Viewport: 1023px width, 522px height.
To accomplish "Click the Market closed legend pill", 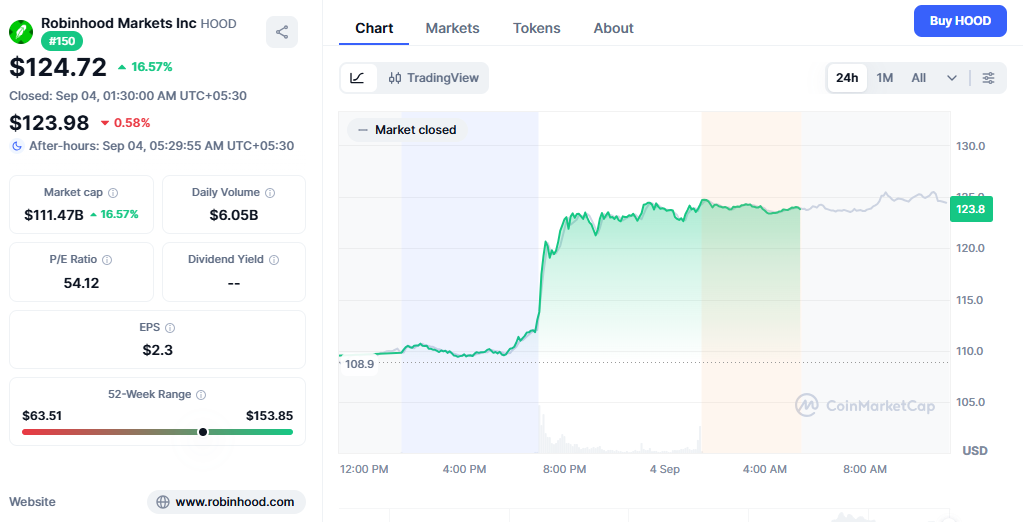I will 406,130.
